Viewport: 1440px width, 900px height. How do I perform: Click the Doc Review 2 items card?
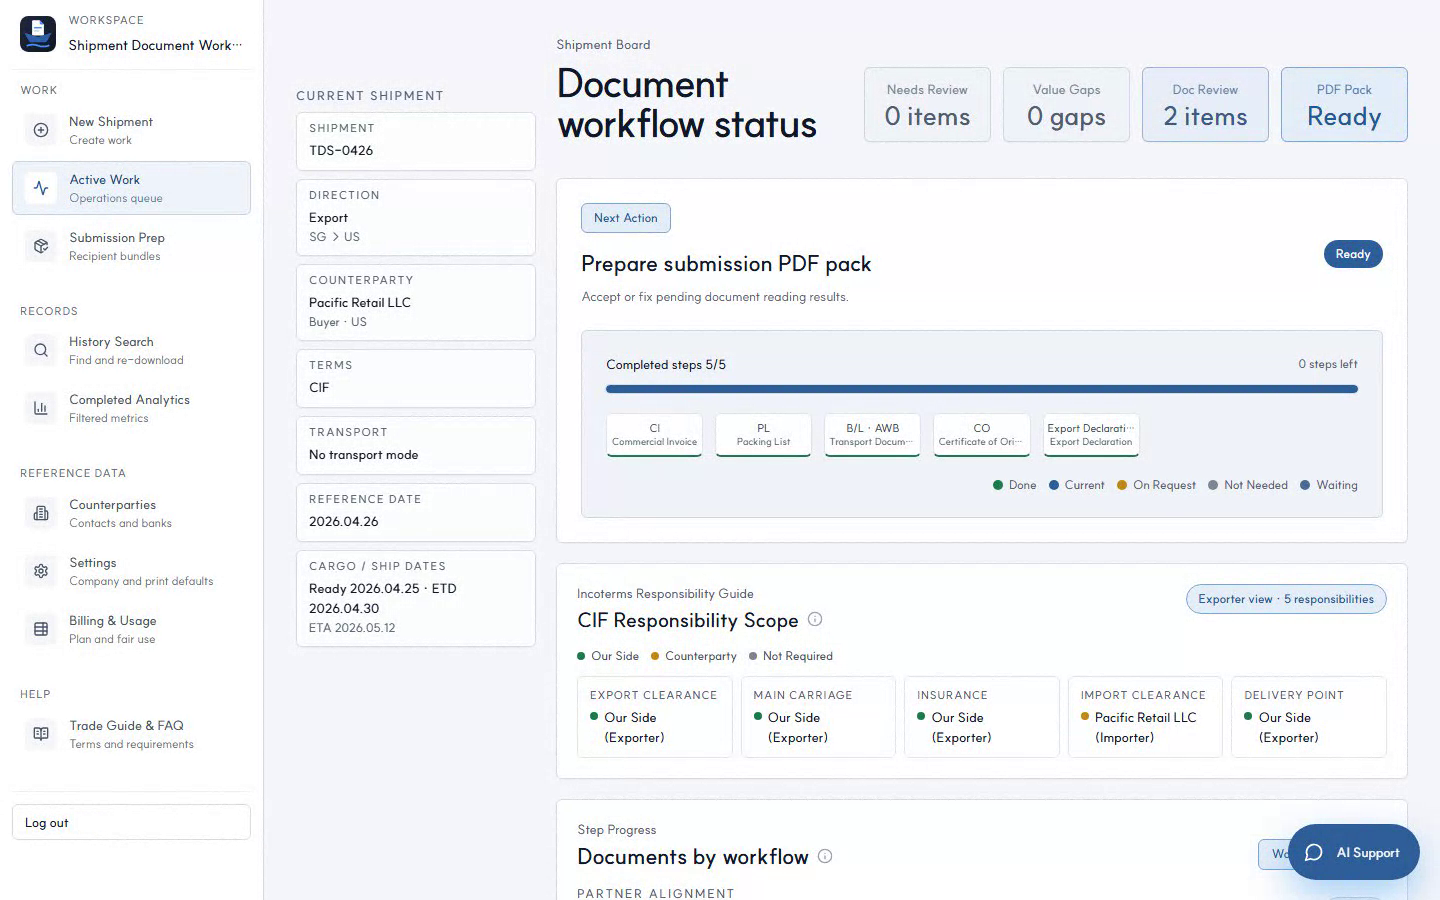[x=1205, y=105]
